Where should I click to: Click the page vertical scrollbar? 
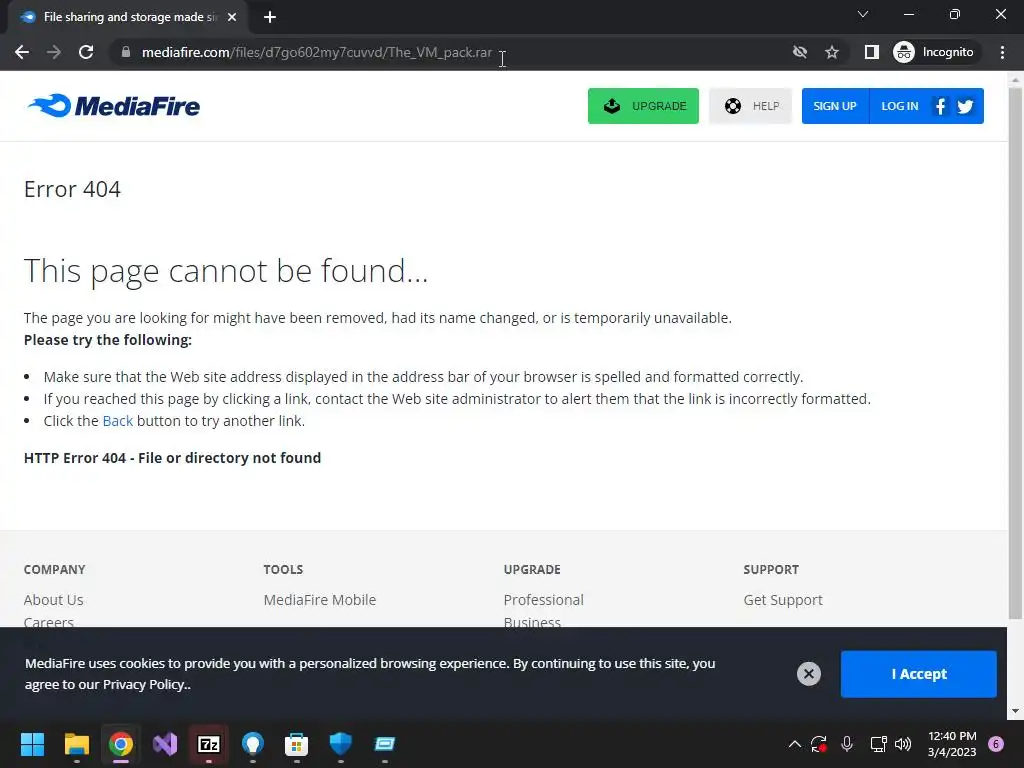pyautogui.click(x=1015, y=353)
